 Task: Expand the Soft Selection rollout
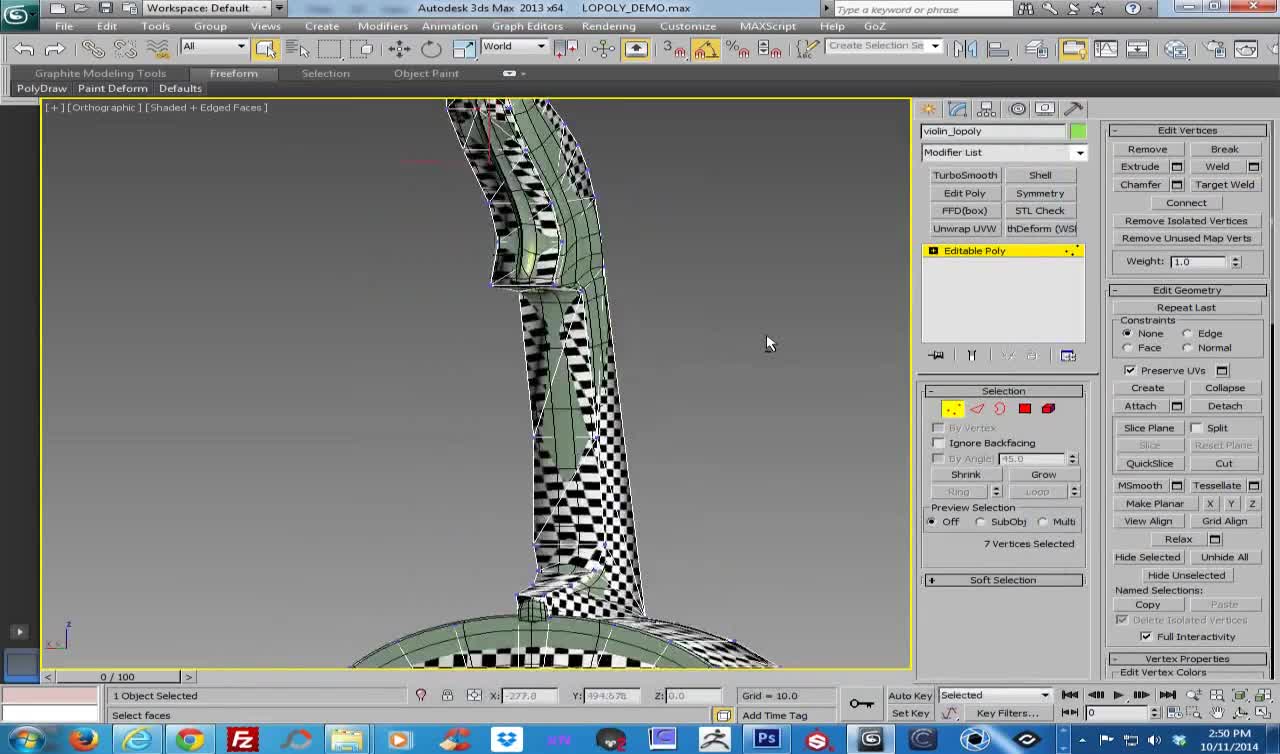pos(1003,580)
